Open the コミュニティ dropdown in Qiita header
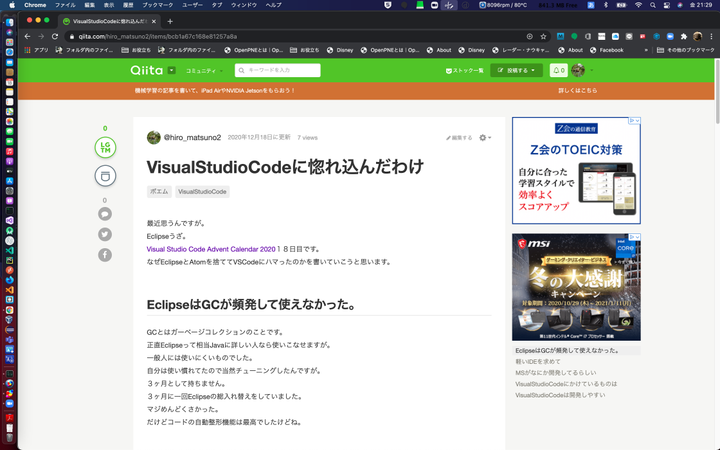Image resolution: width=720 pixels, height=450 pixels. tap(204, 71)
